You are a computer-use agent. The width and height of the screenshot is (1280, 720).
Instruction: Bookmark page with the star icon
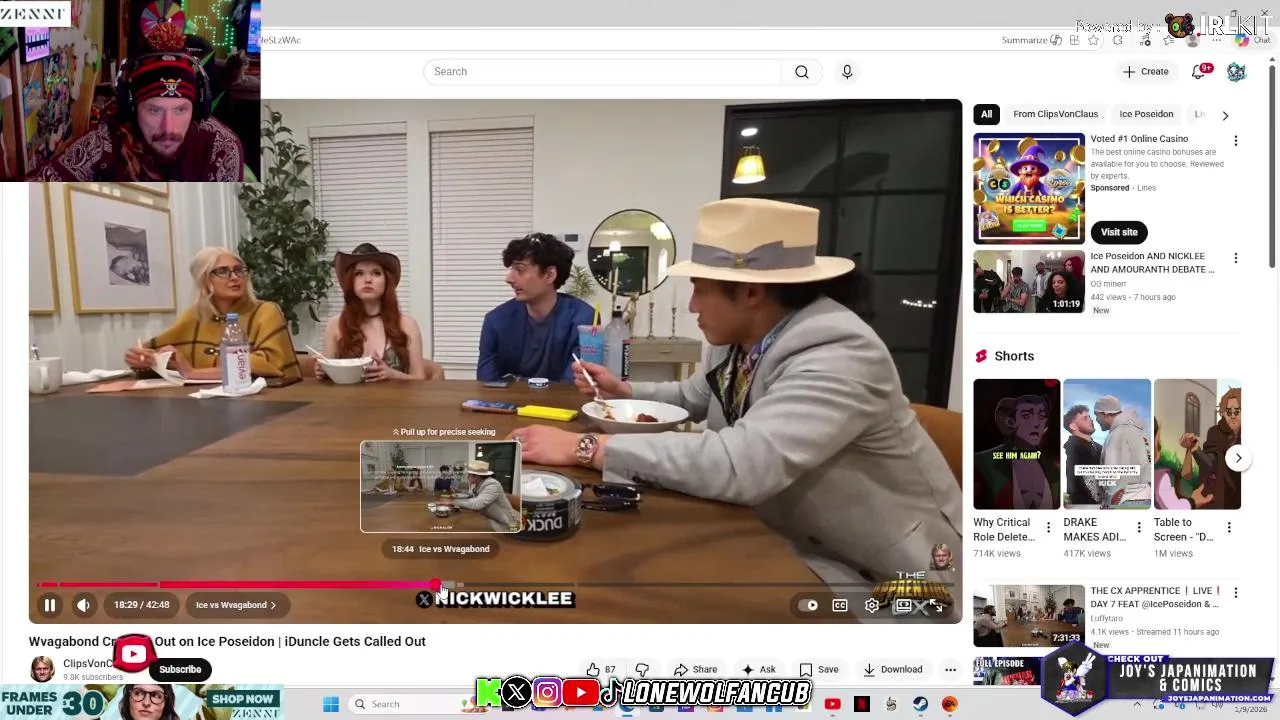tap(1094, 40)
